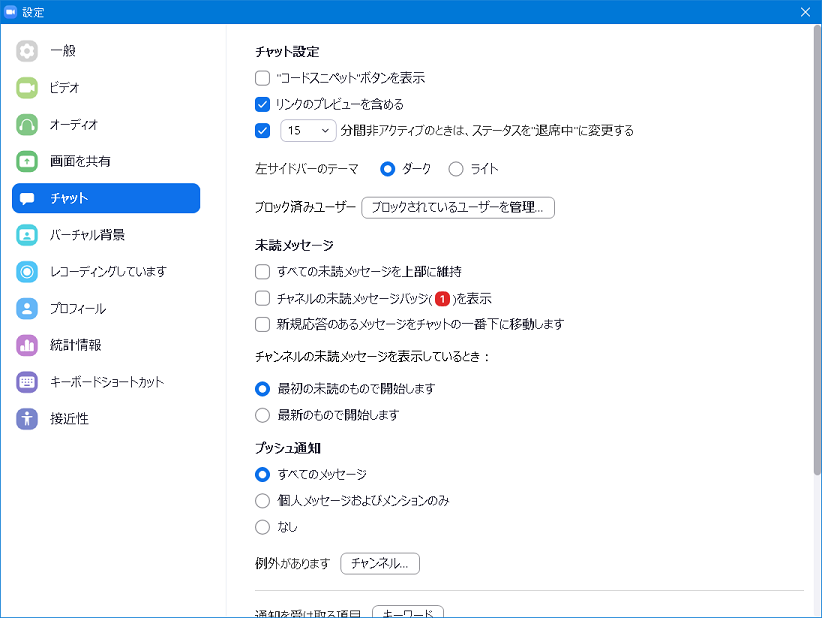The image size is (822, 618).
Task: Click the Keyboard Shortcuts (キーボードショートカット) icon
Action: coord(27,382)
